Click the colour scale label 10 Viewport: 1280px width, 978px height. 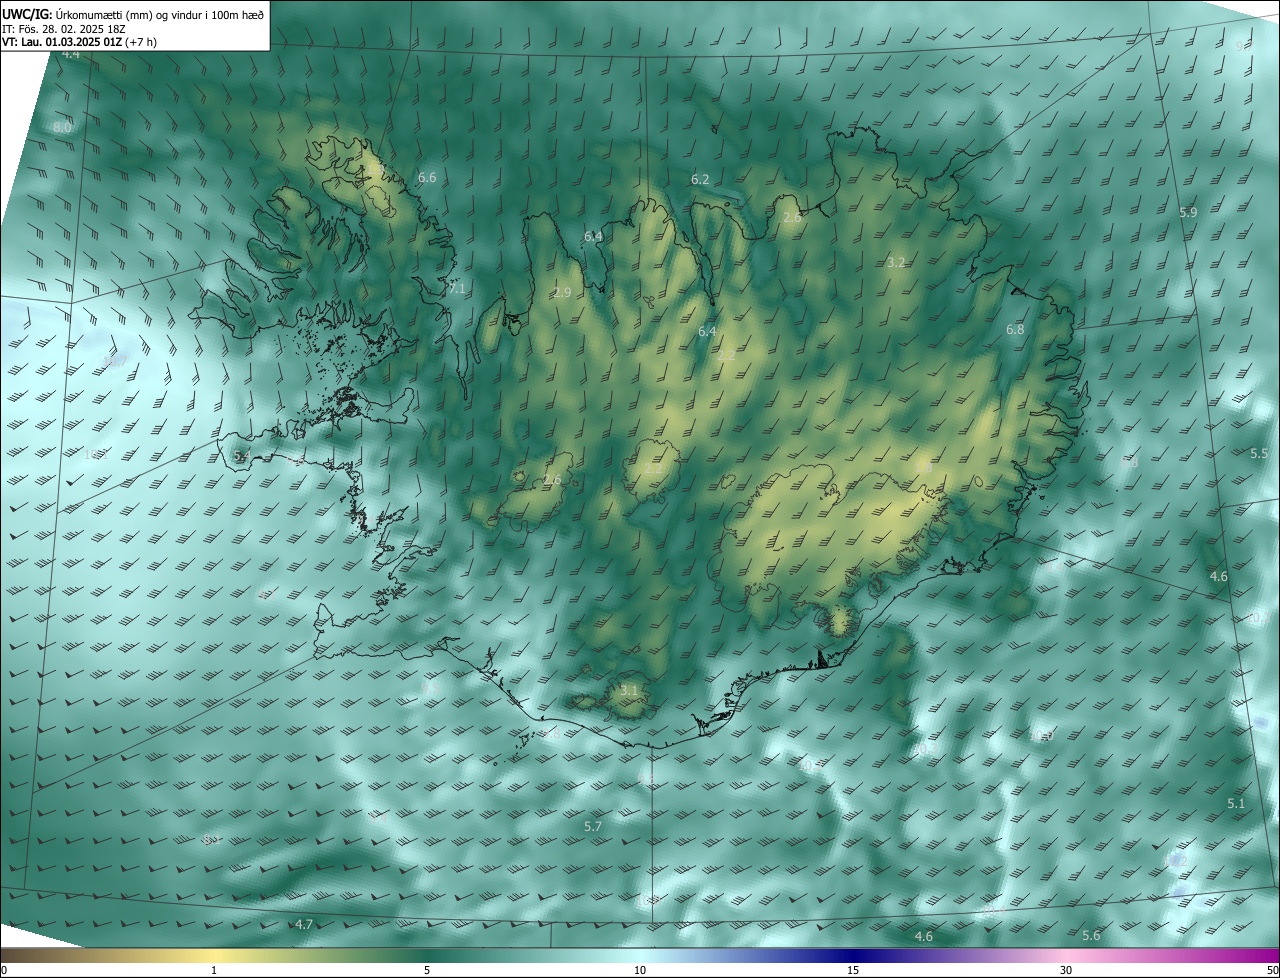[640, 970]
